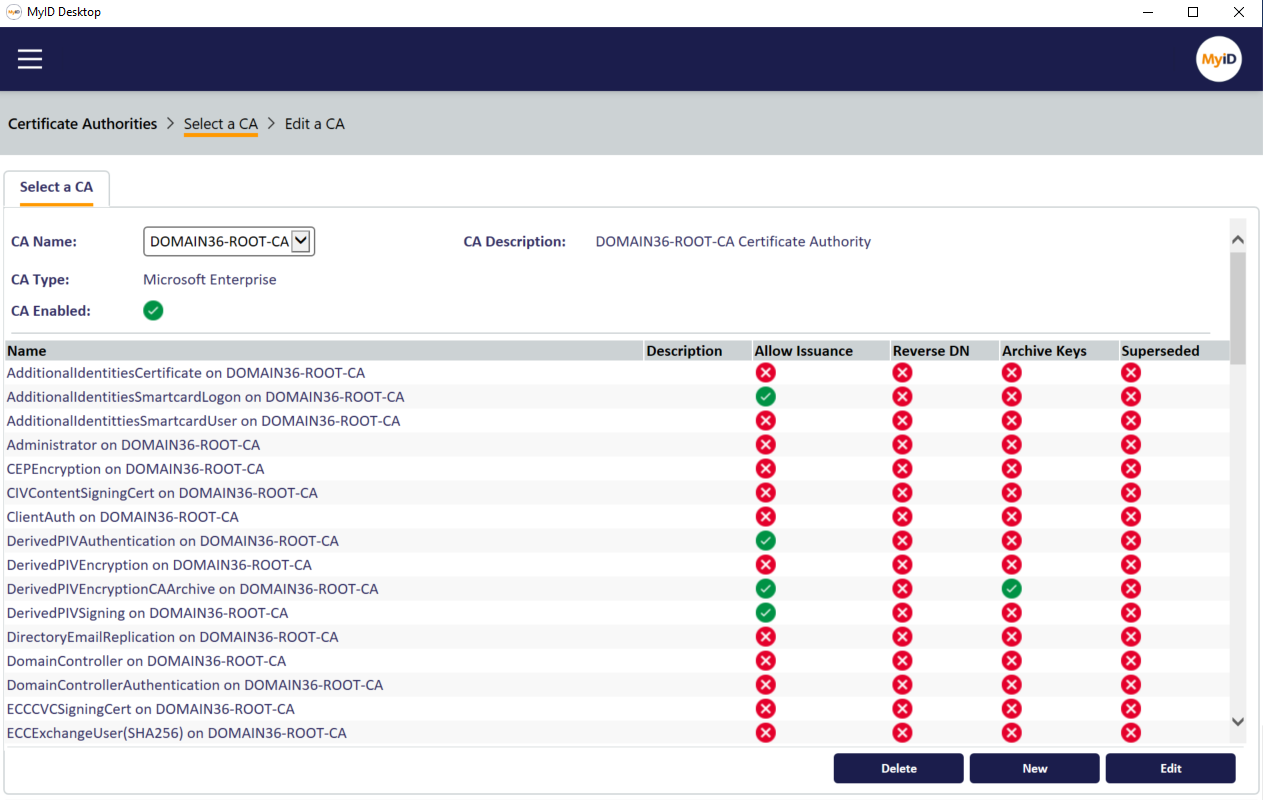
Task: Click the CA Enabled green check icon
Action: (x=153, y=311)
